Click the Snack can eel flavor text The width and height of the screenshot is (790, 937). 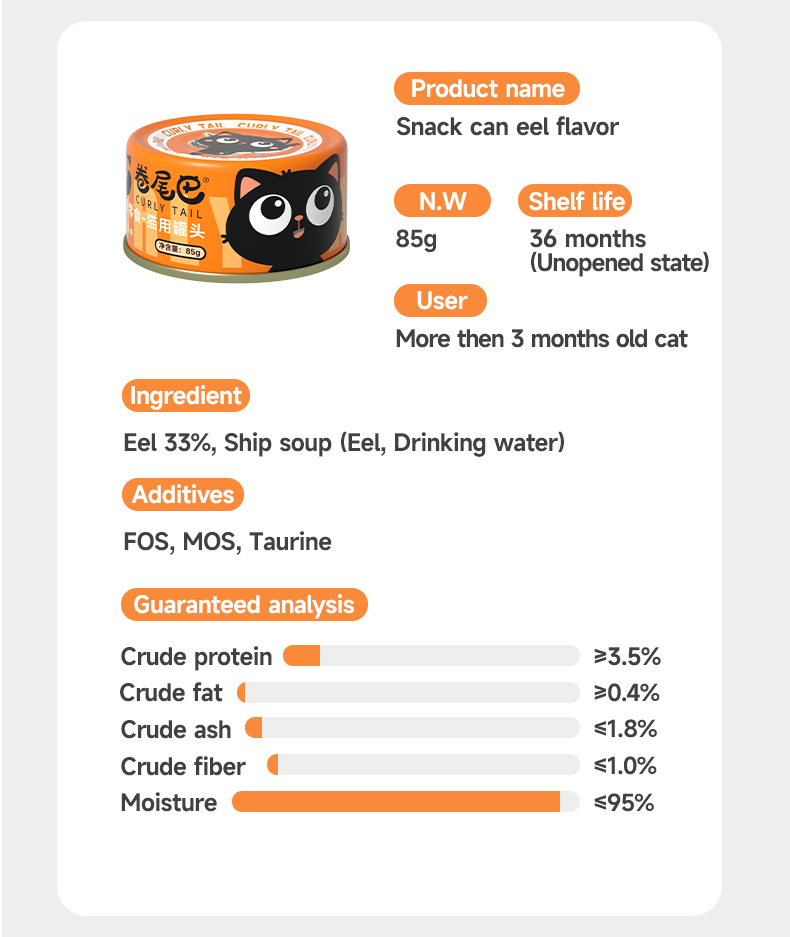(507, 127)
